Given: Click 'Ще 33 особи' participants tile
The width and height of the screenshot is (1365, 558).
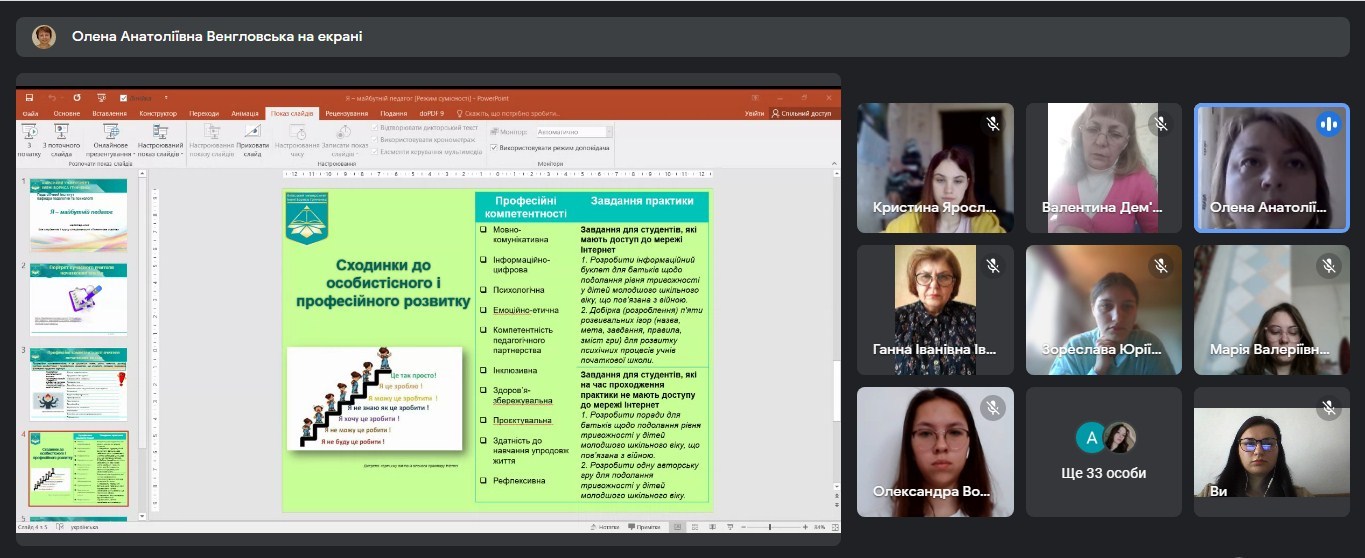Looking at the screenshot, I should point(1103,452).
